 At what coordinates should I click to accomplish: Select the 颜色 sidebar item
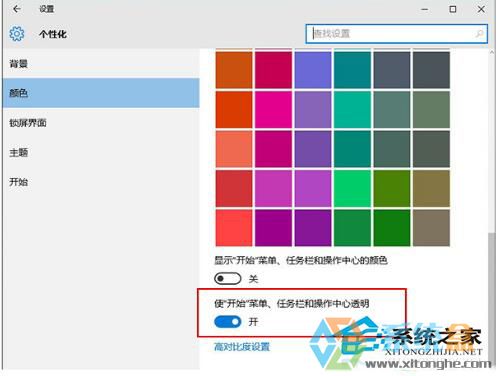(x=101, y=93)
